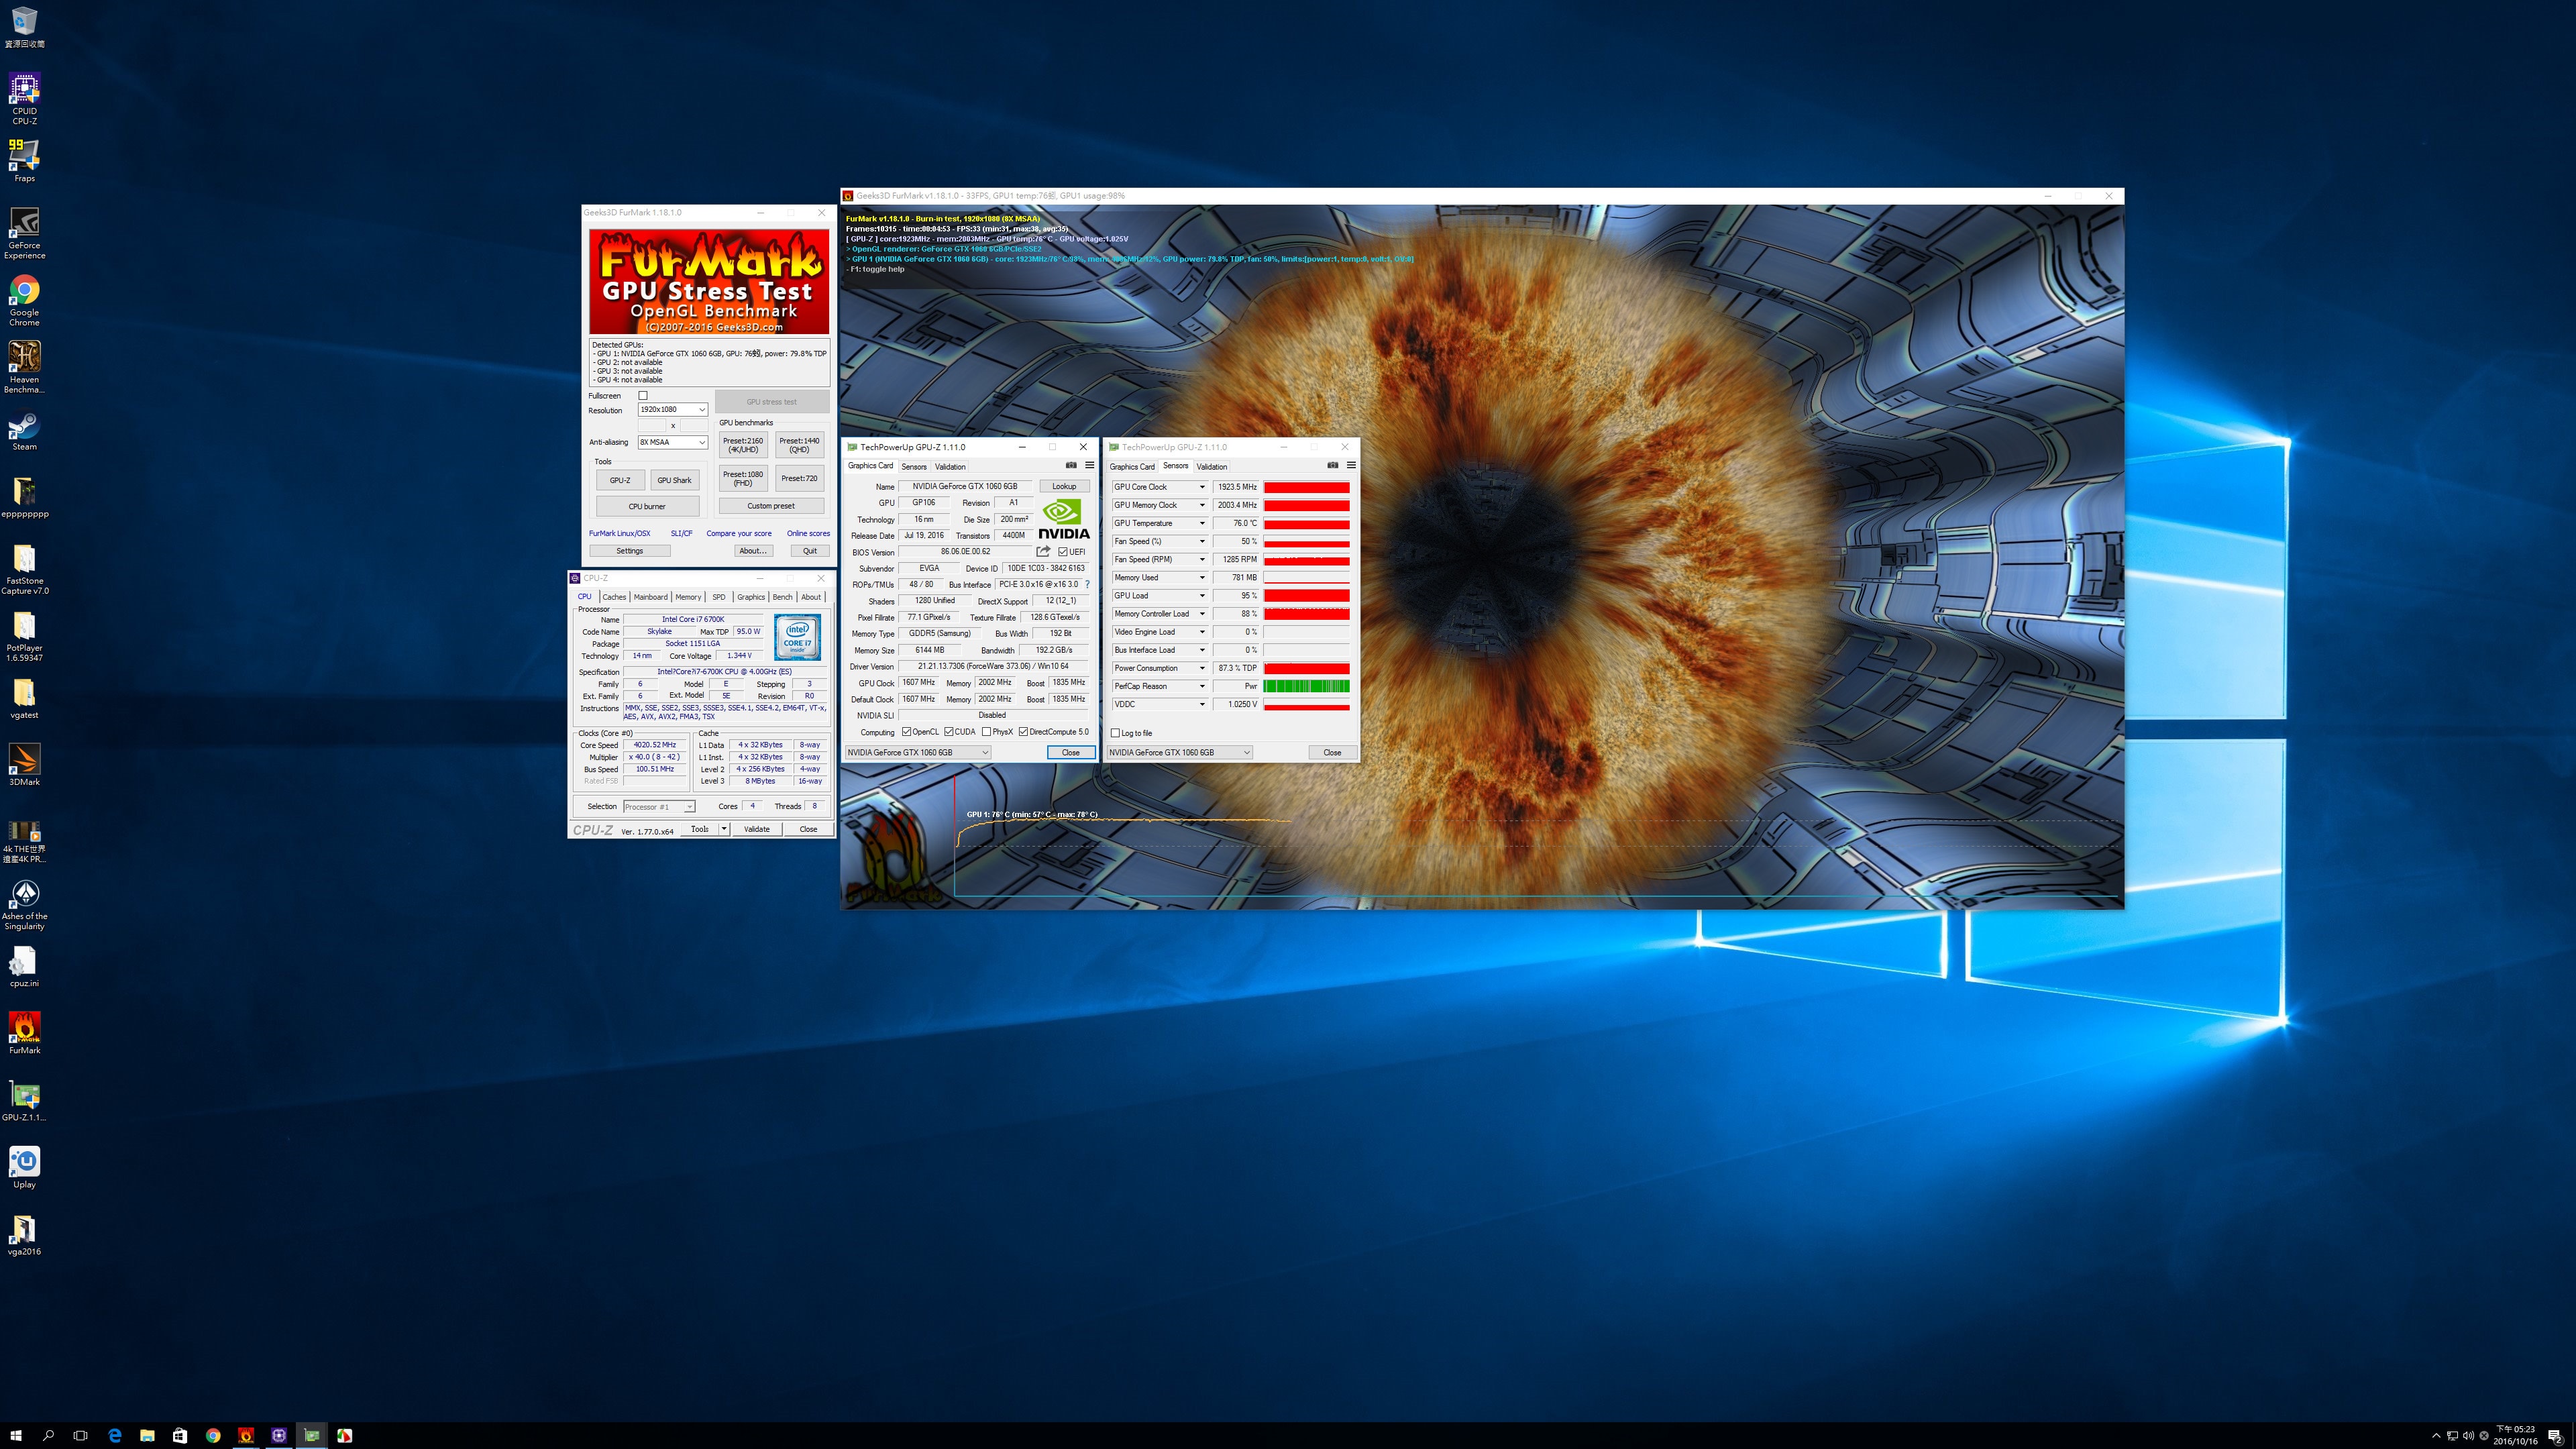Open Ashes of the Singularity shortcut

[24, 904]
